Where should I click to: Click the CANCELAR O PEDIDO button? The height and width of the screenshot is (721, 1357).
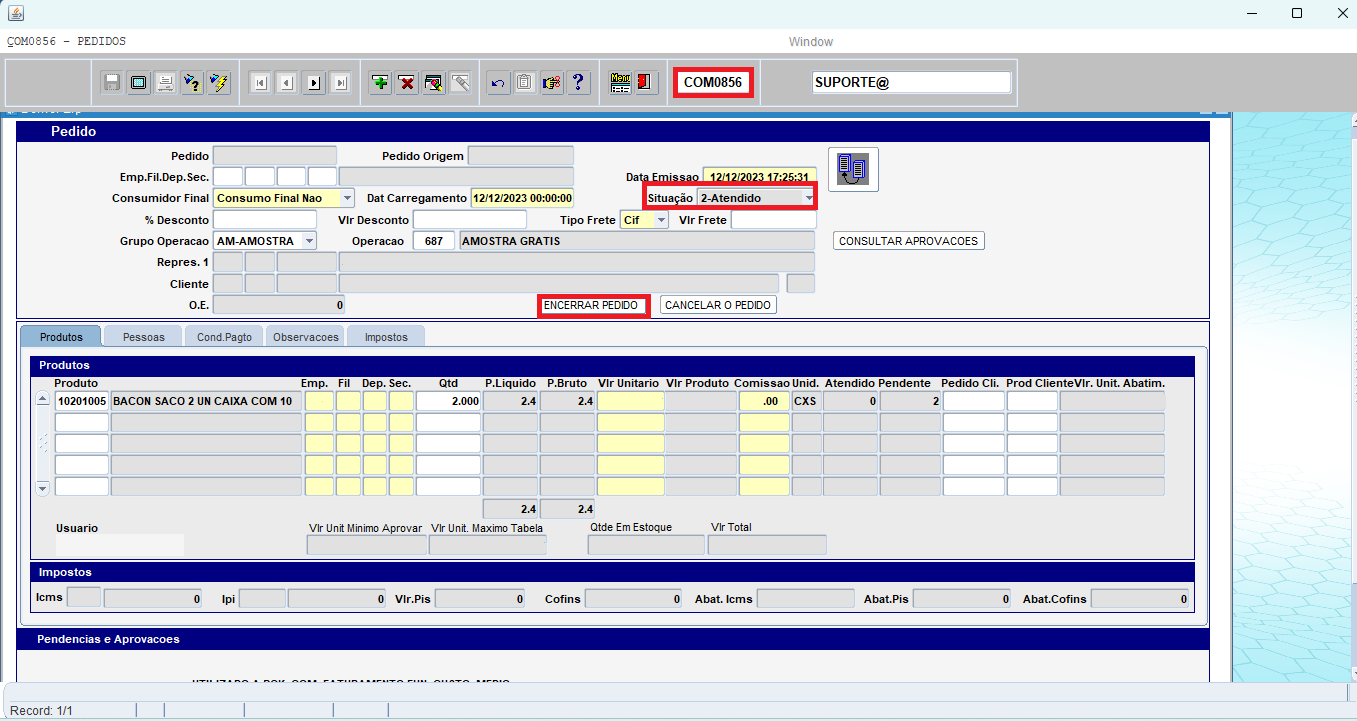(x=718, y=305)
